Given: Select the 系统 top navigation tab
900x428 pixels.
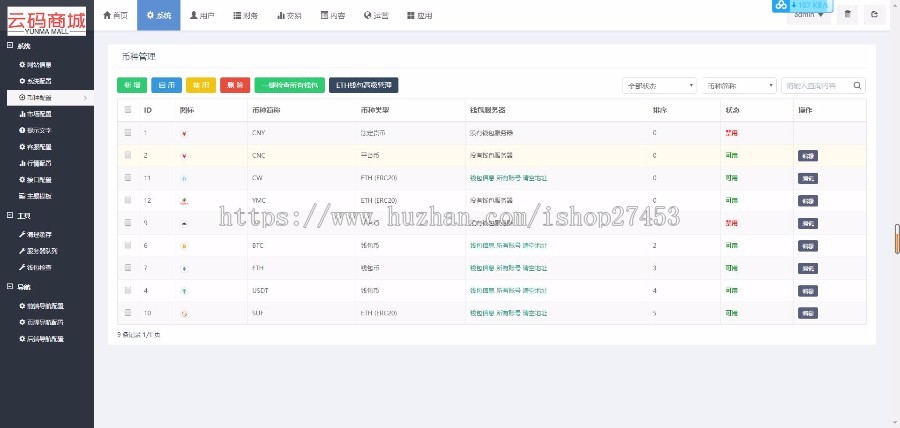Looking at the screenshot, I should click(x=158, y=15).
